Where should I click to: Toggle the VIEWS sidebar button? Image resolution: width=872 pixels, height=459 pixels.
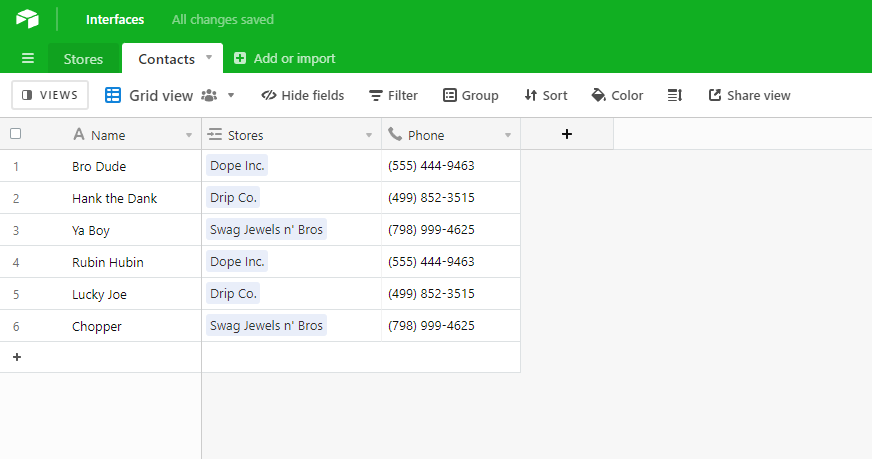[50, 95]
